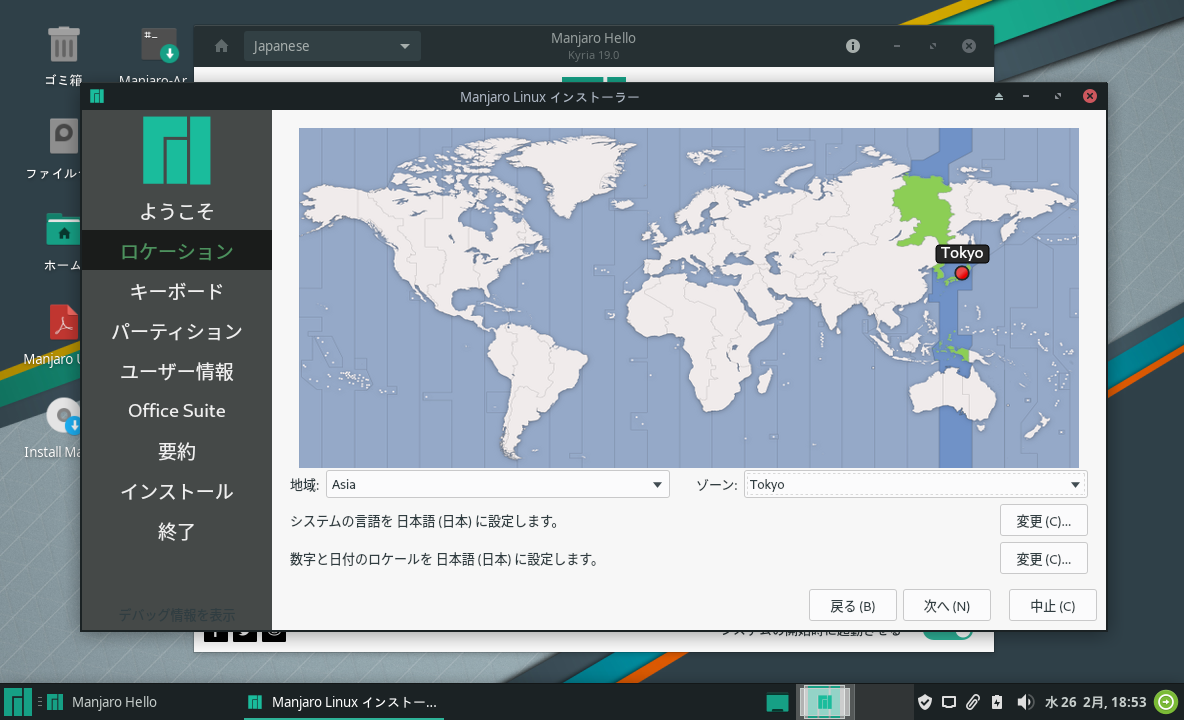Open the display tray icon
Screen dimensions: 1184x720
click(948, 703)
